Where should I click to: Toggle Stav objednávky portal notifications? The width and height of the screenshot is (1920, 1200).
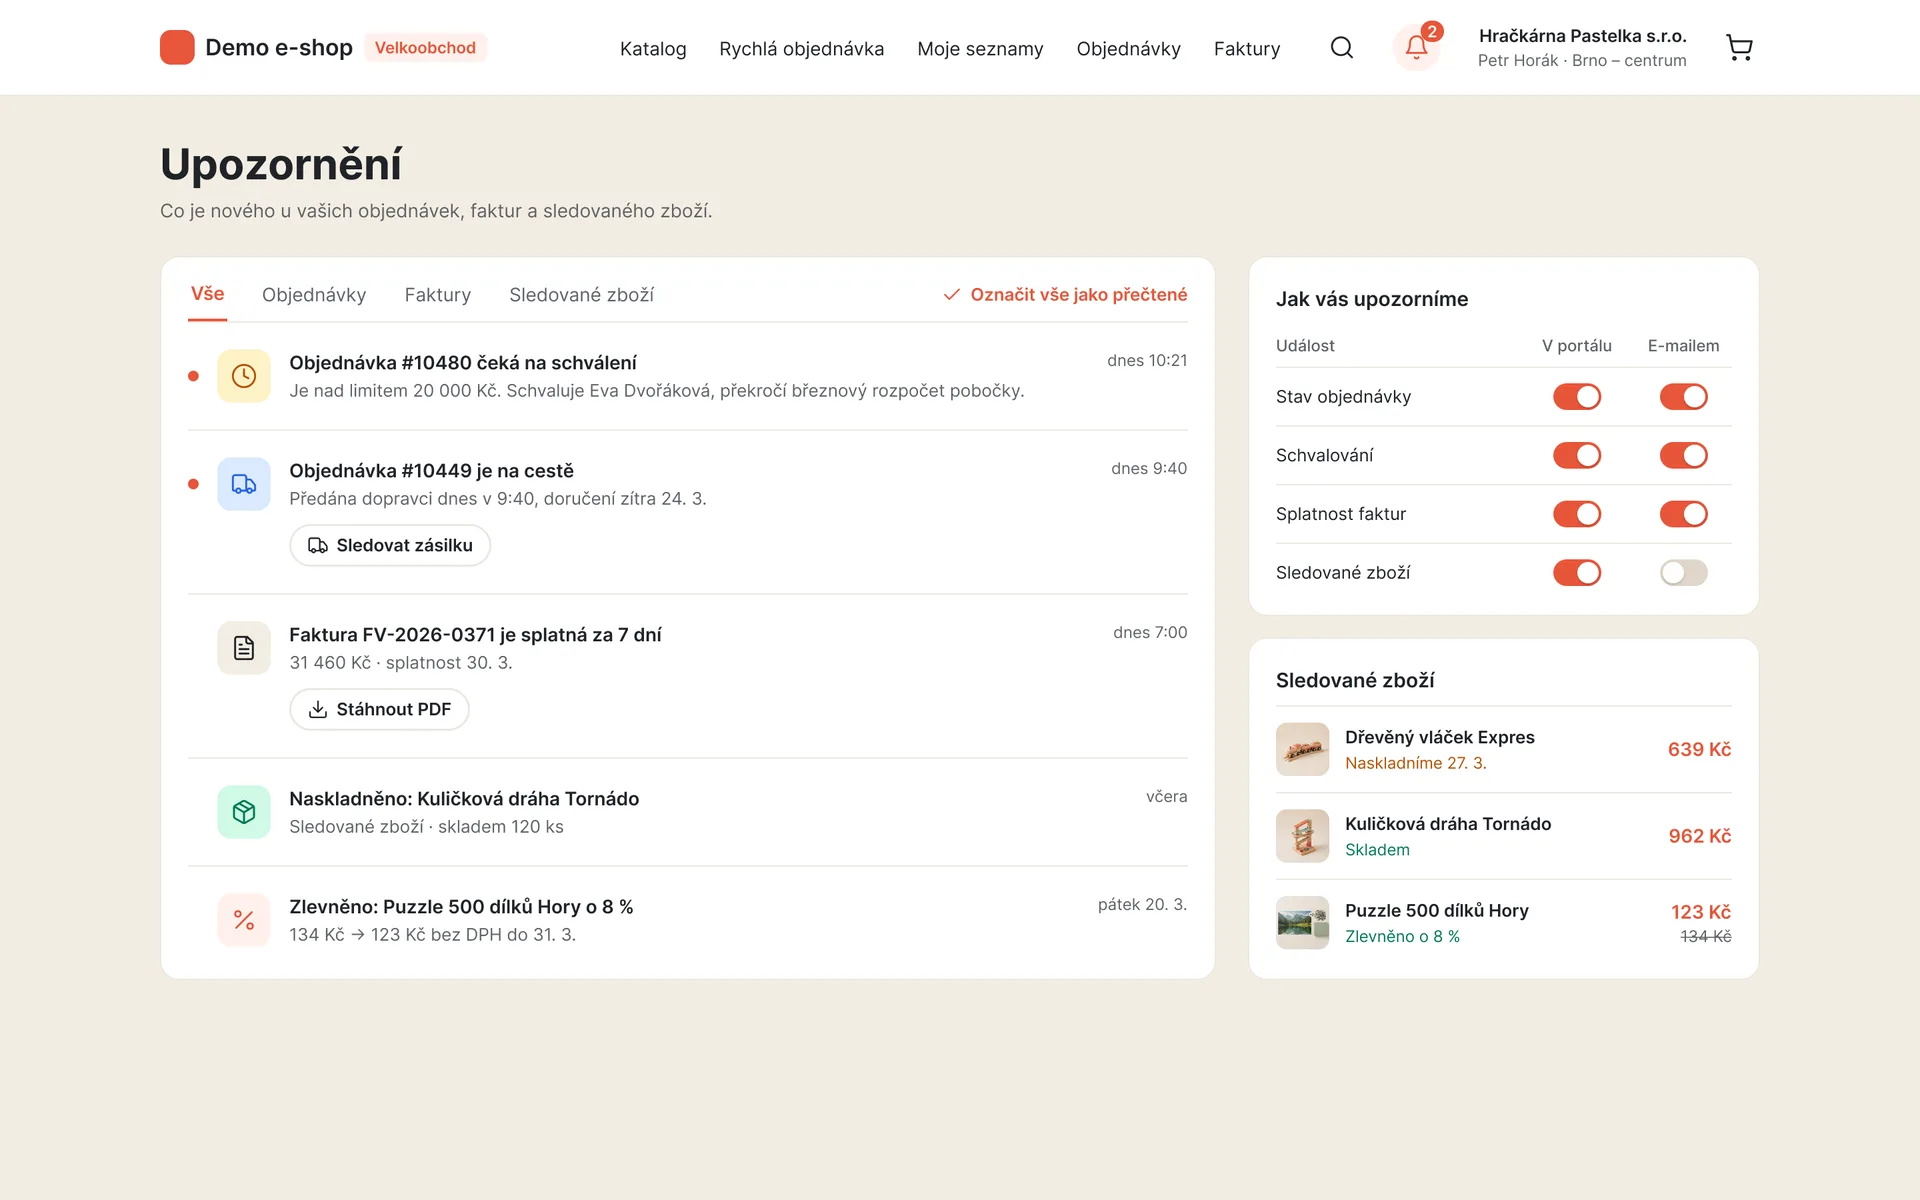1577,397
